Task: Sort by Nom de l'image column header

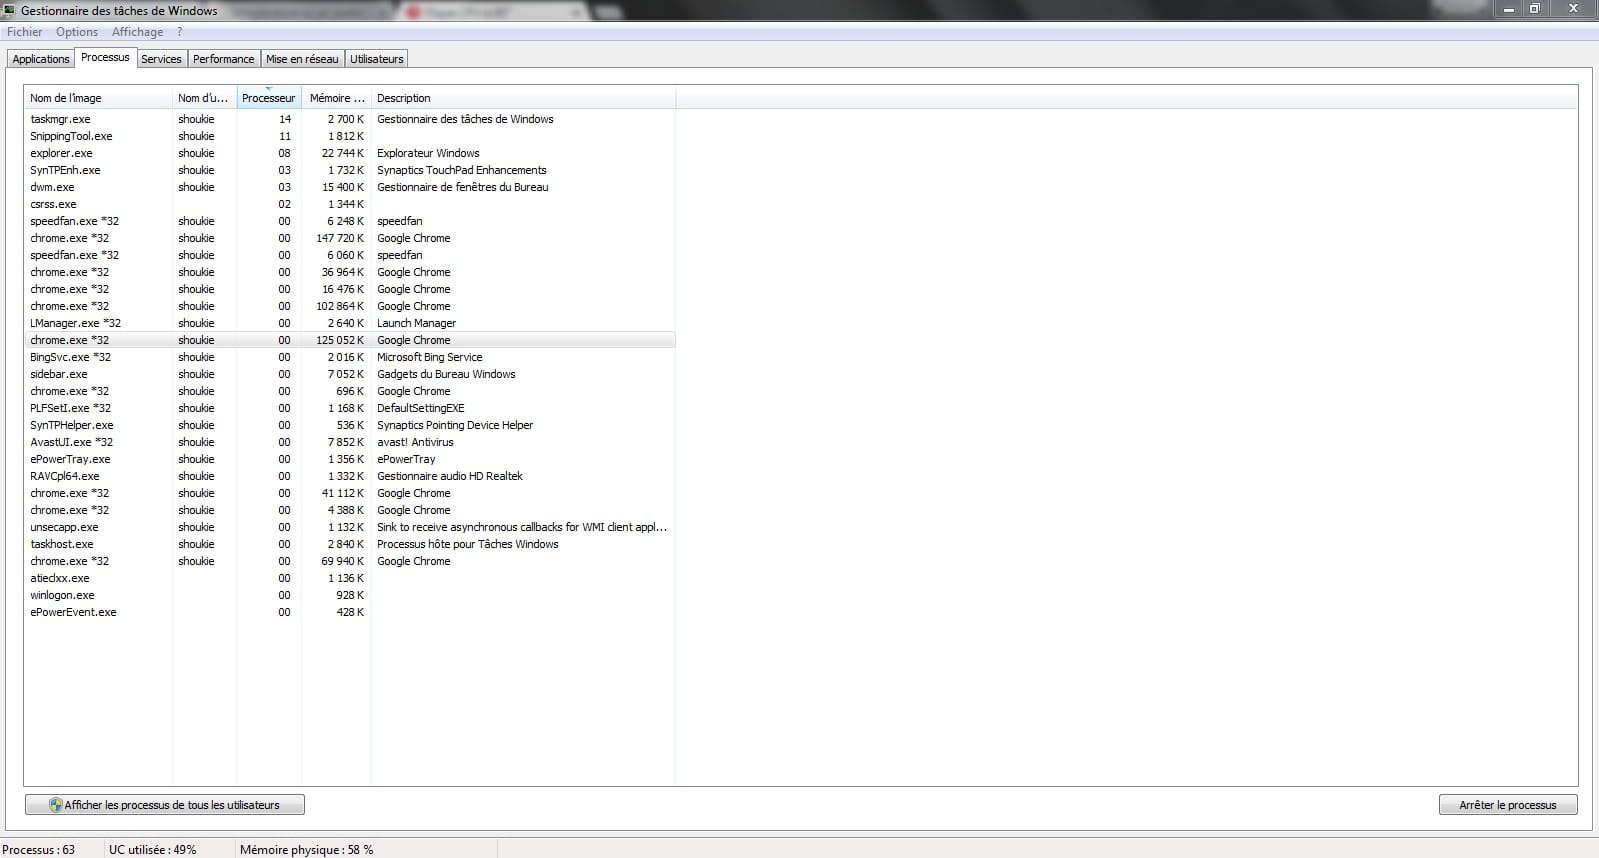Action: pyautogui.click(x=98, y=98)
